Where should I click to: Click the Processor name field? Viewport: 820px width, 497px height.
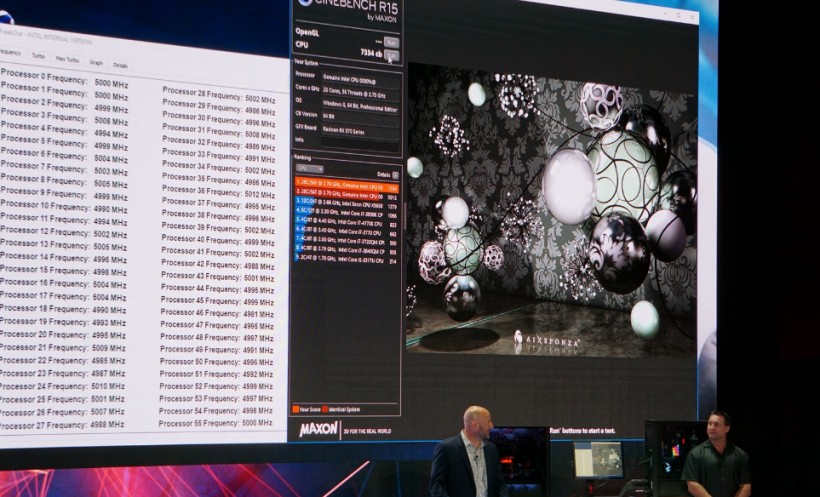point(360,78)
